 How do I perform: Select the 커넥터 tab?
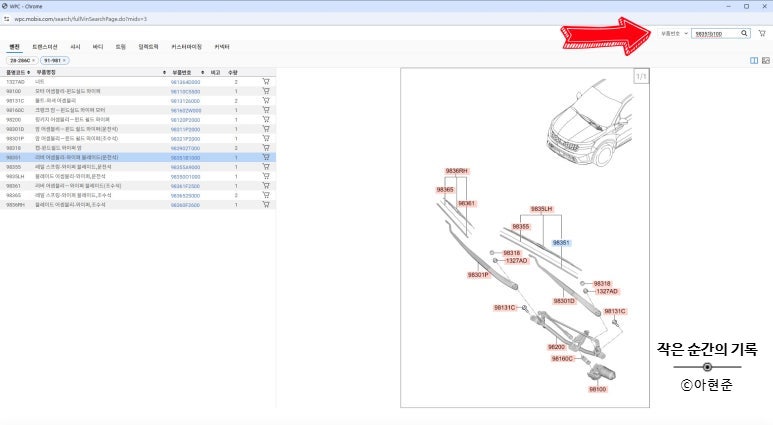tap(222, 47)
